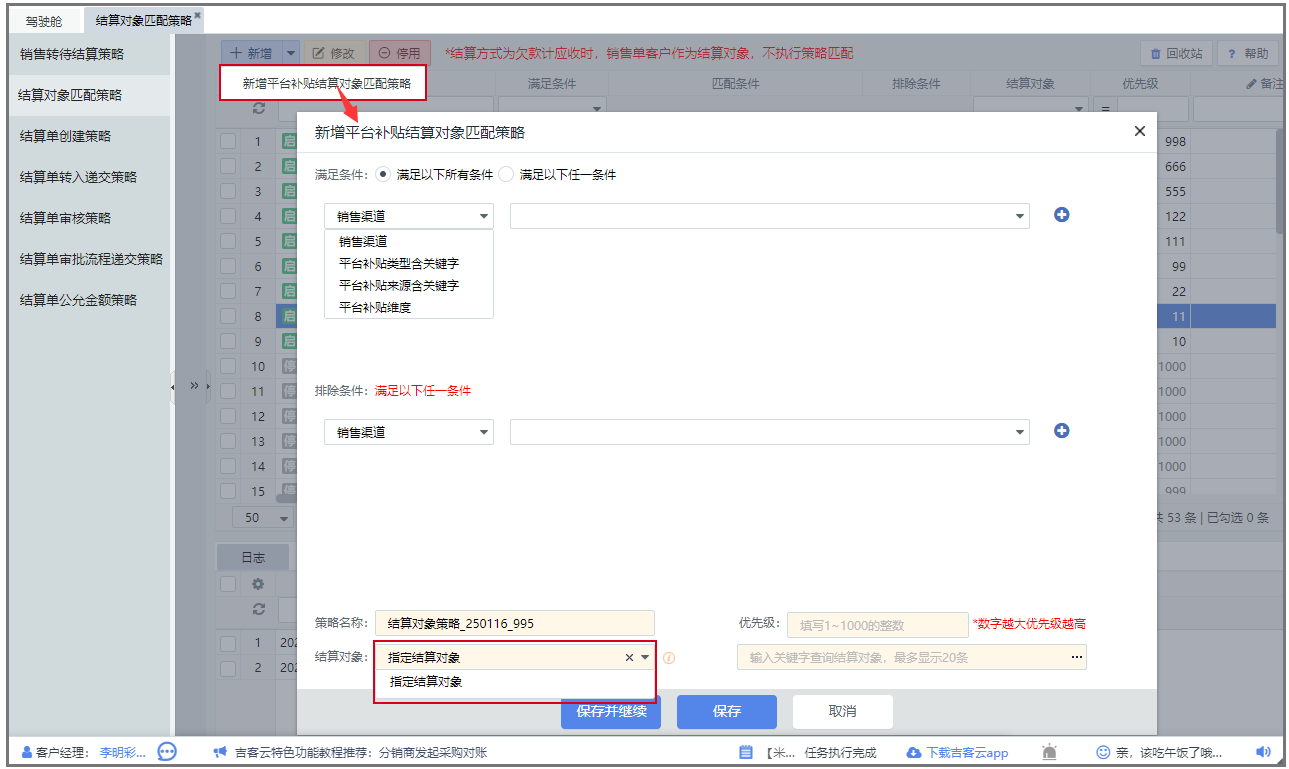Screen dimensions: 1289x769
Task: Switch to the 驾驶舱 tab
Action: pos(44,20)
